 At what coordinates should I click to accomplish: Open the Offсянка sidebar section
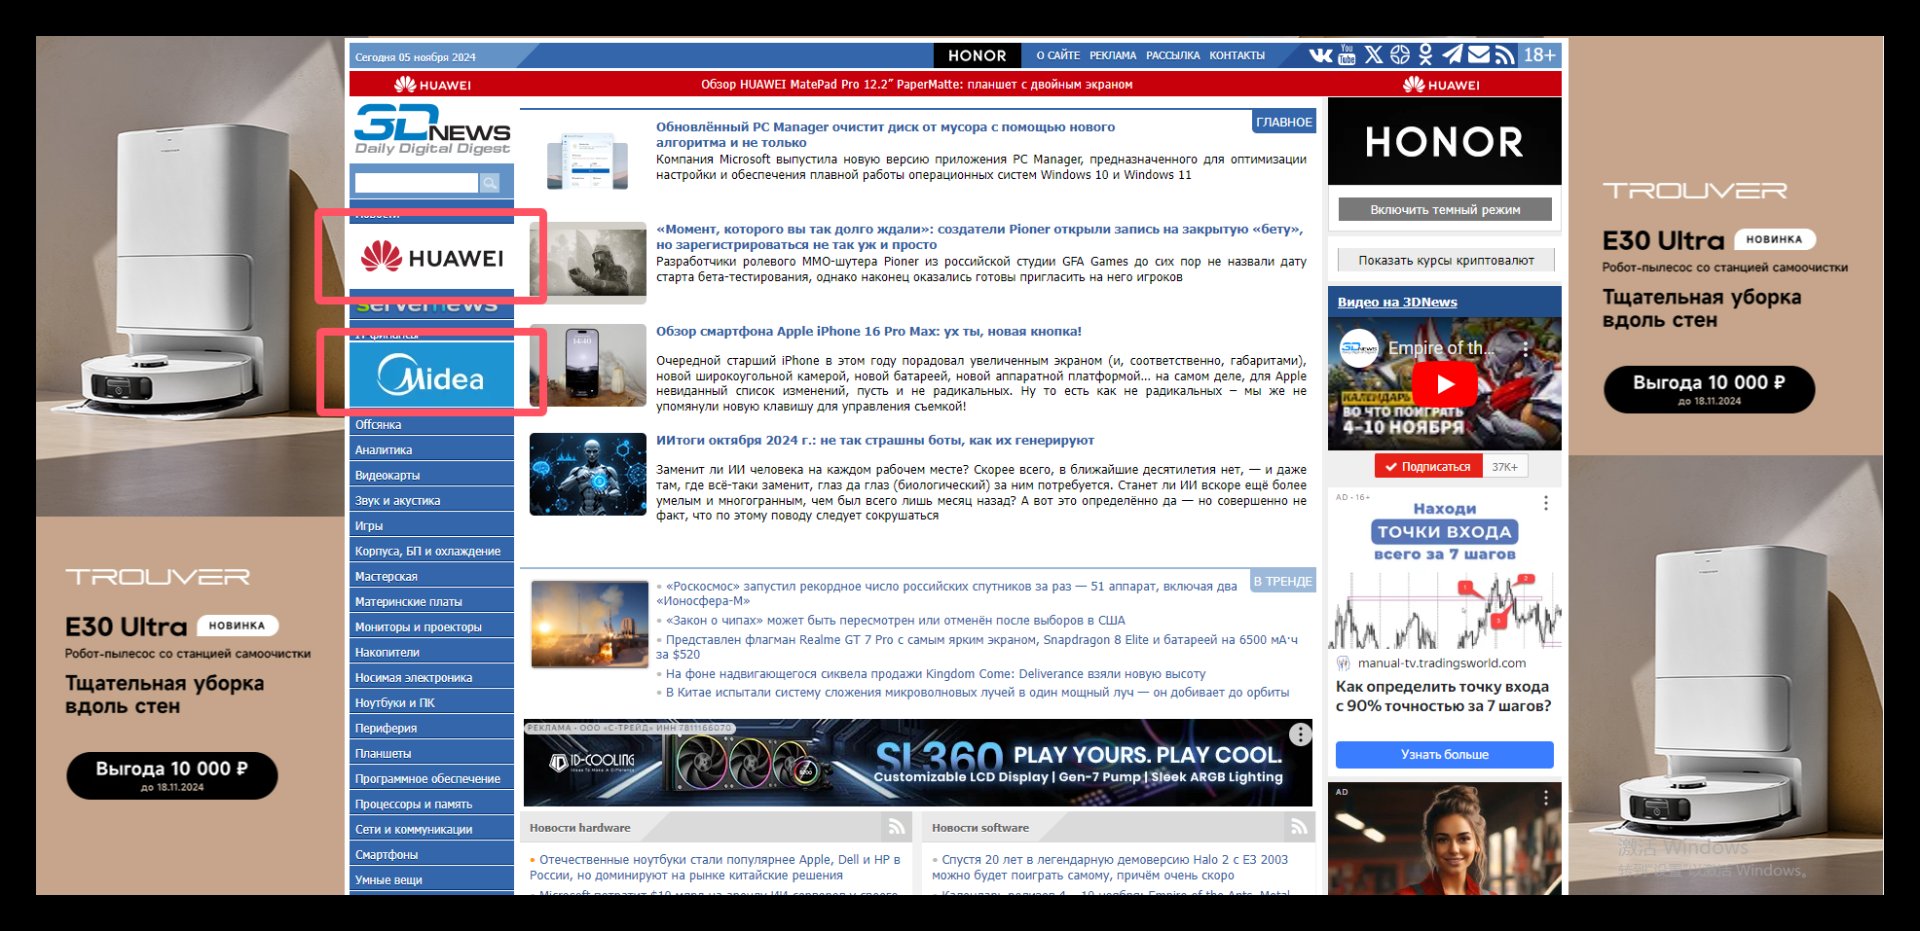(432, 425)
